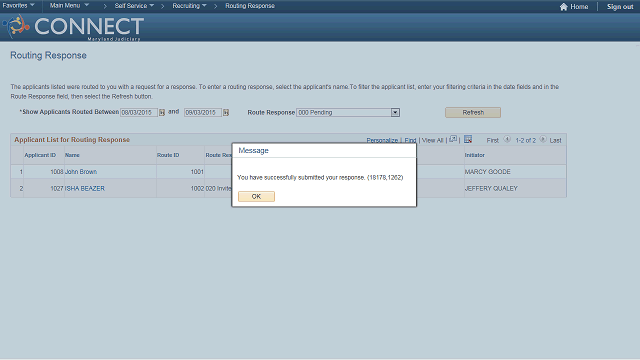Click the '1-2 of 2' row counter

click(525, 140)
